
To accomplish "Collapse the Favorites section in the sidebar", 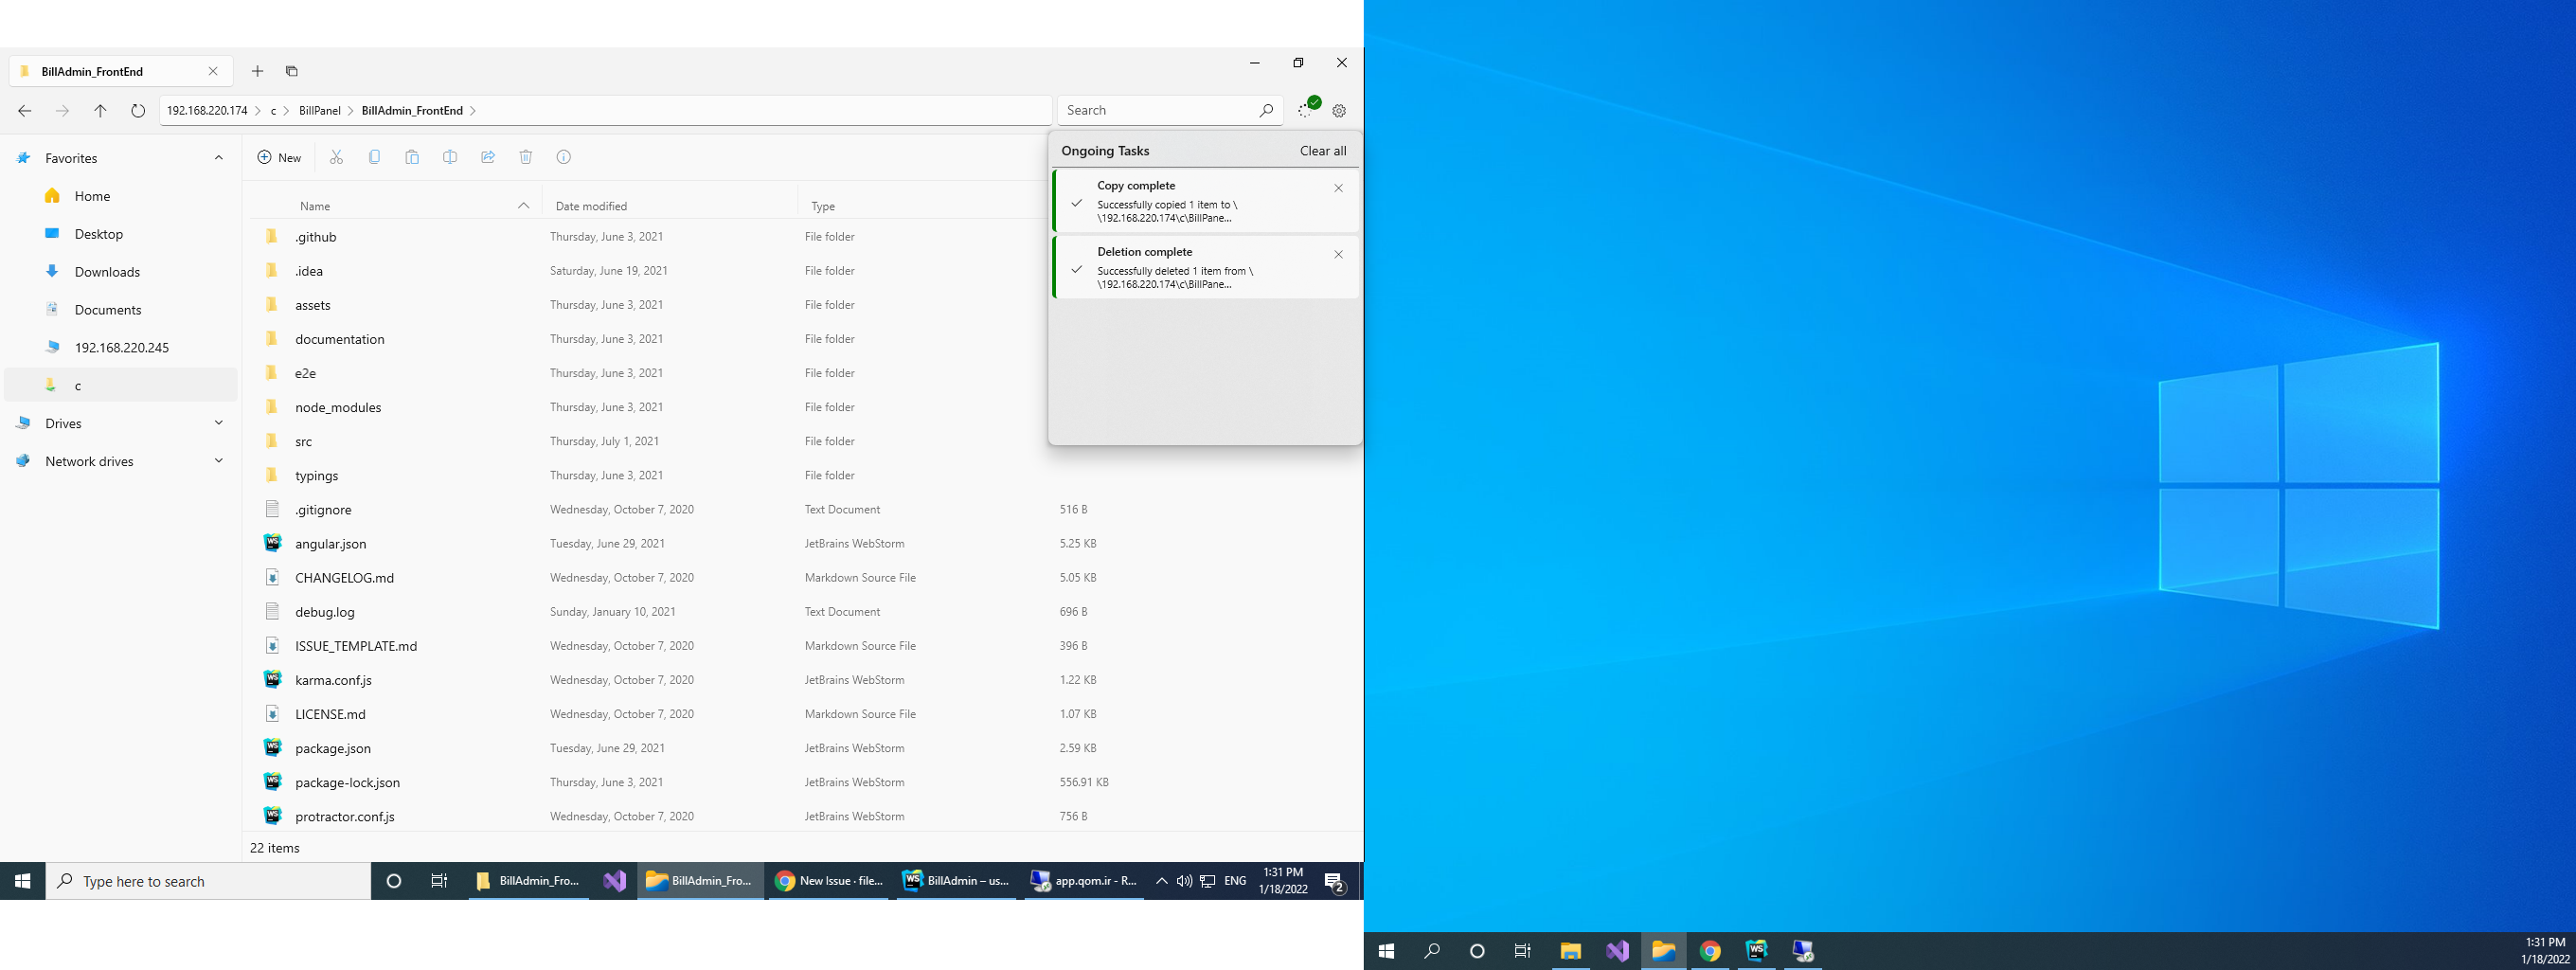I will 218,157.
